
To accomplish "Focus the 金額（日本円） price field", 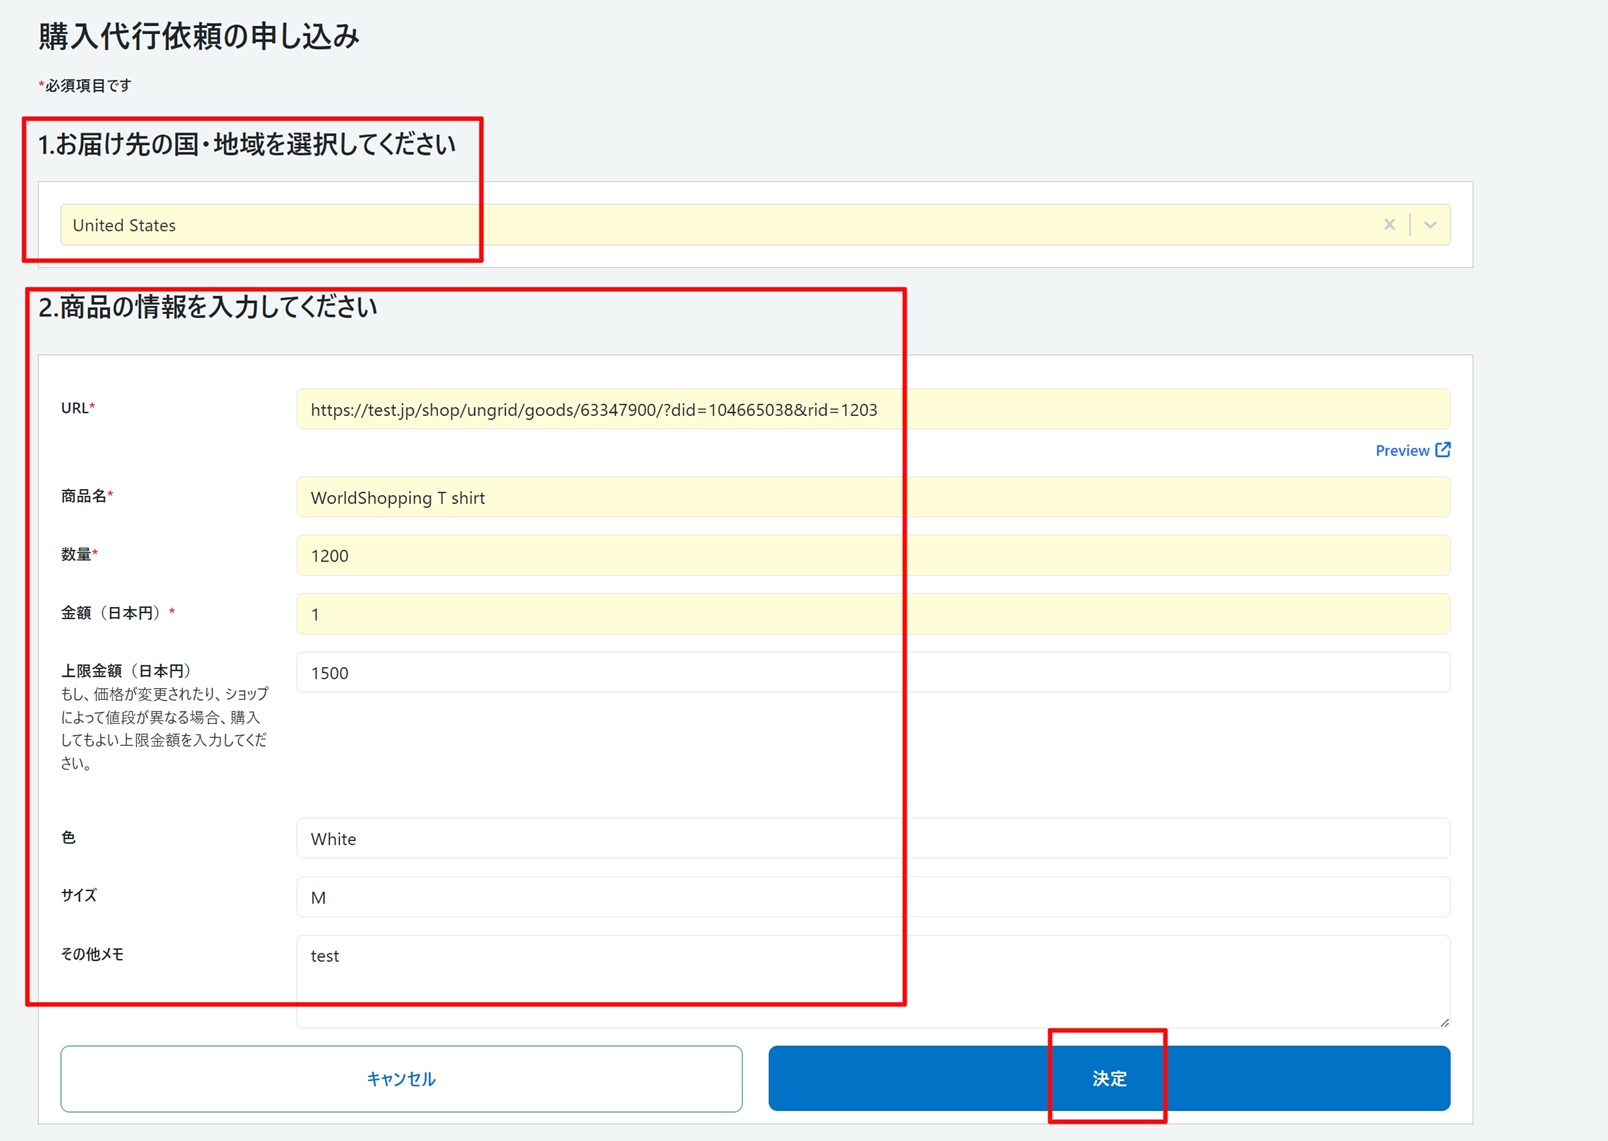I will 700,614.
